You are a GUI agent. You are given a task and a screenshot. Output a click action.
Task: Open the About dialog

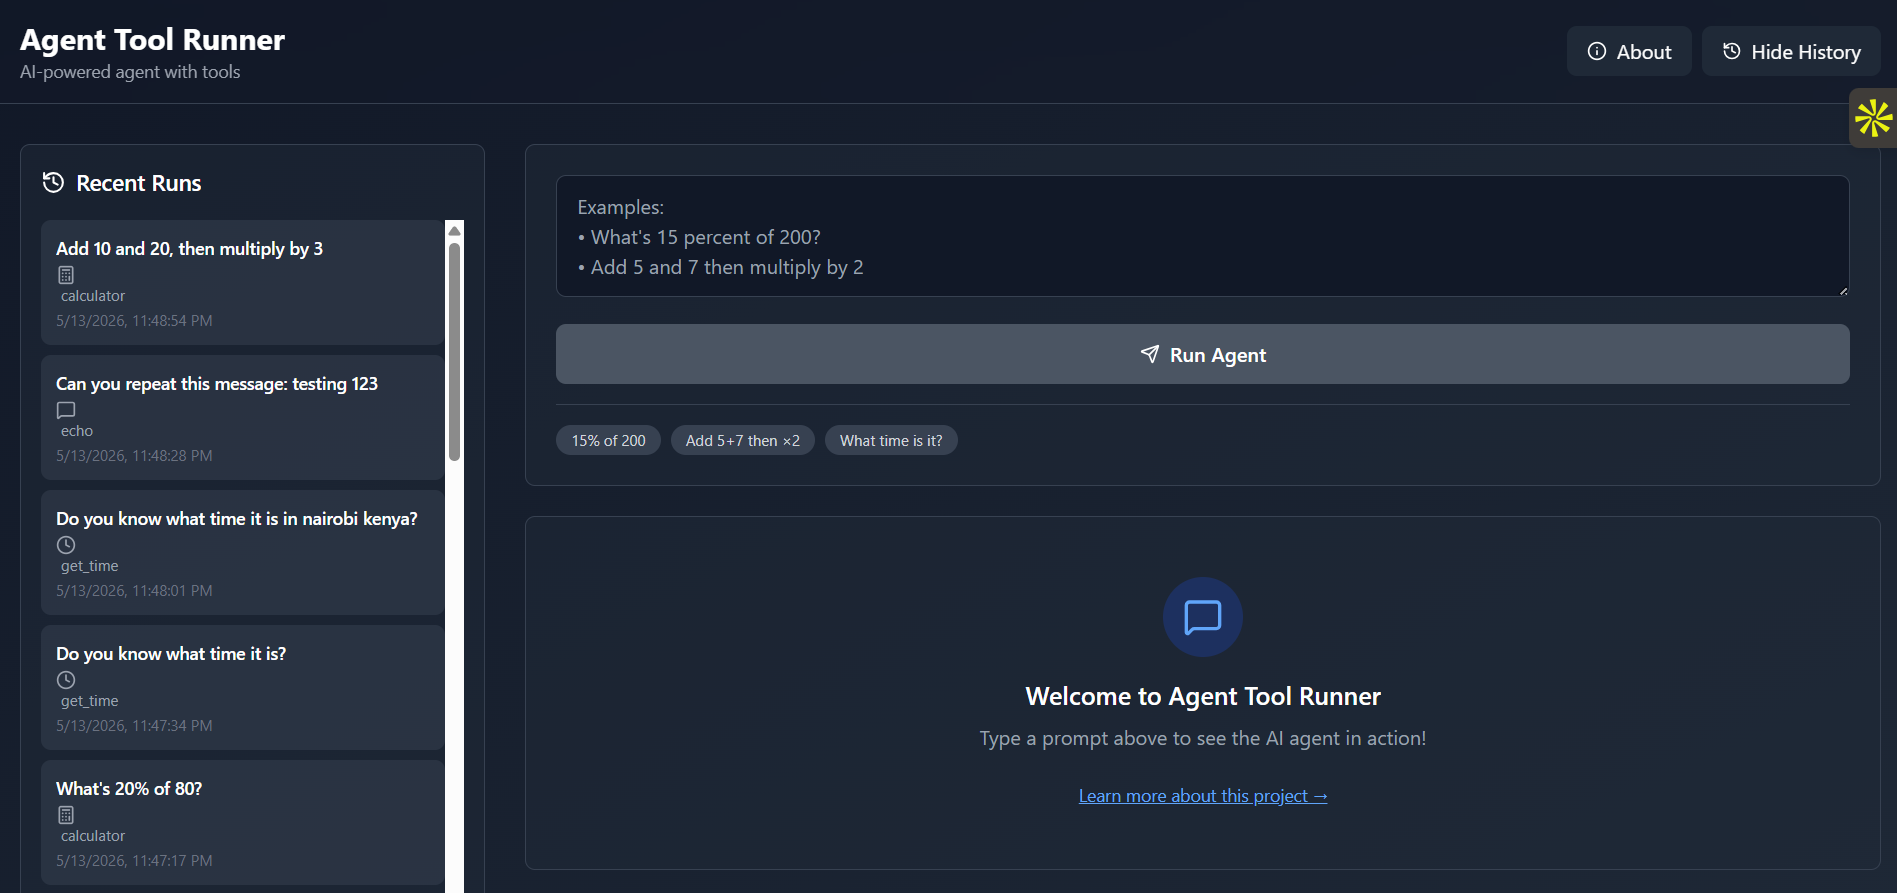[1629, 51]
